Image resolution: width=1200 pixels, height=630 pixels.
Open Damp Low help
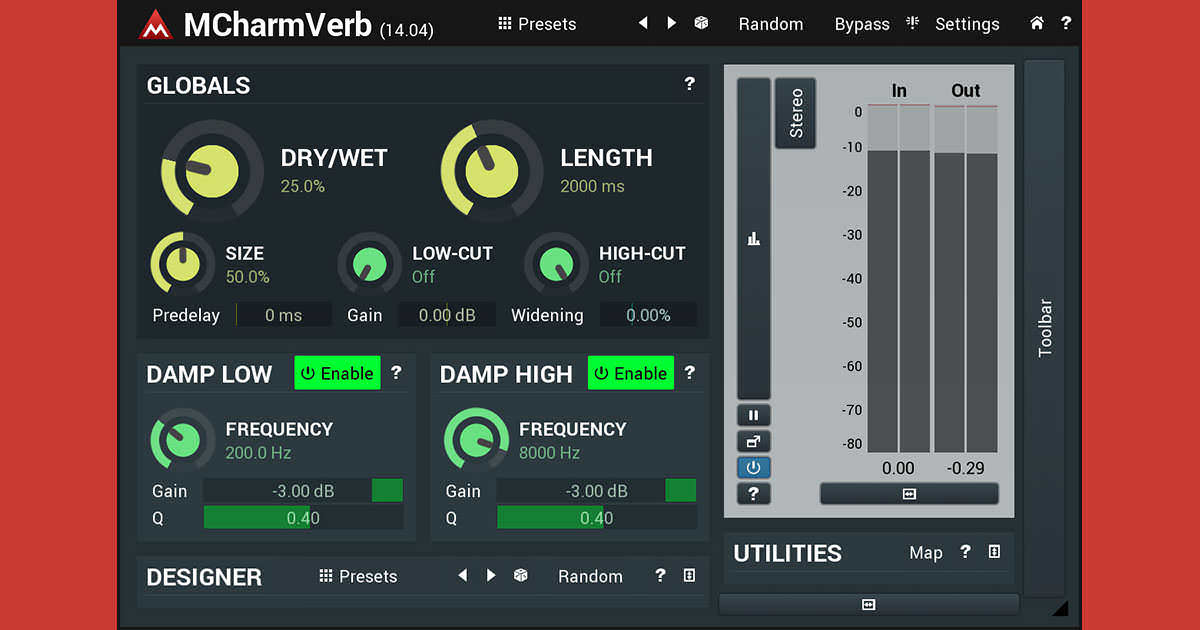[396, 373]
